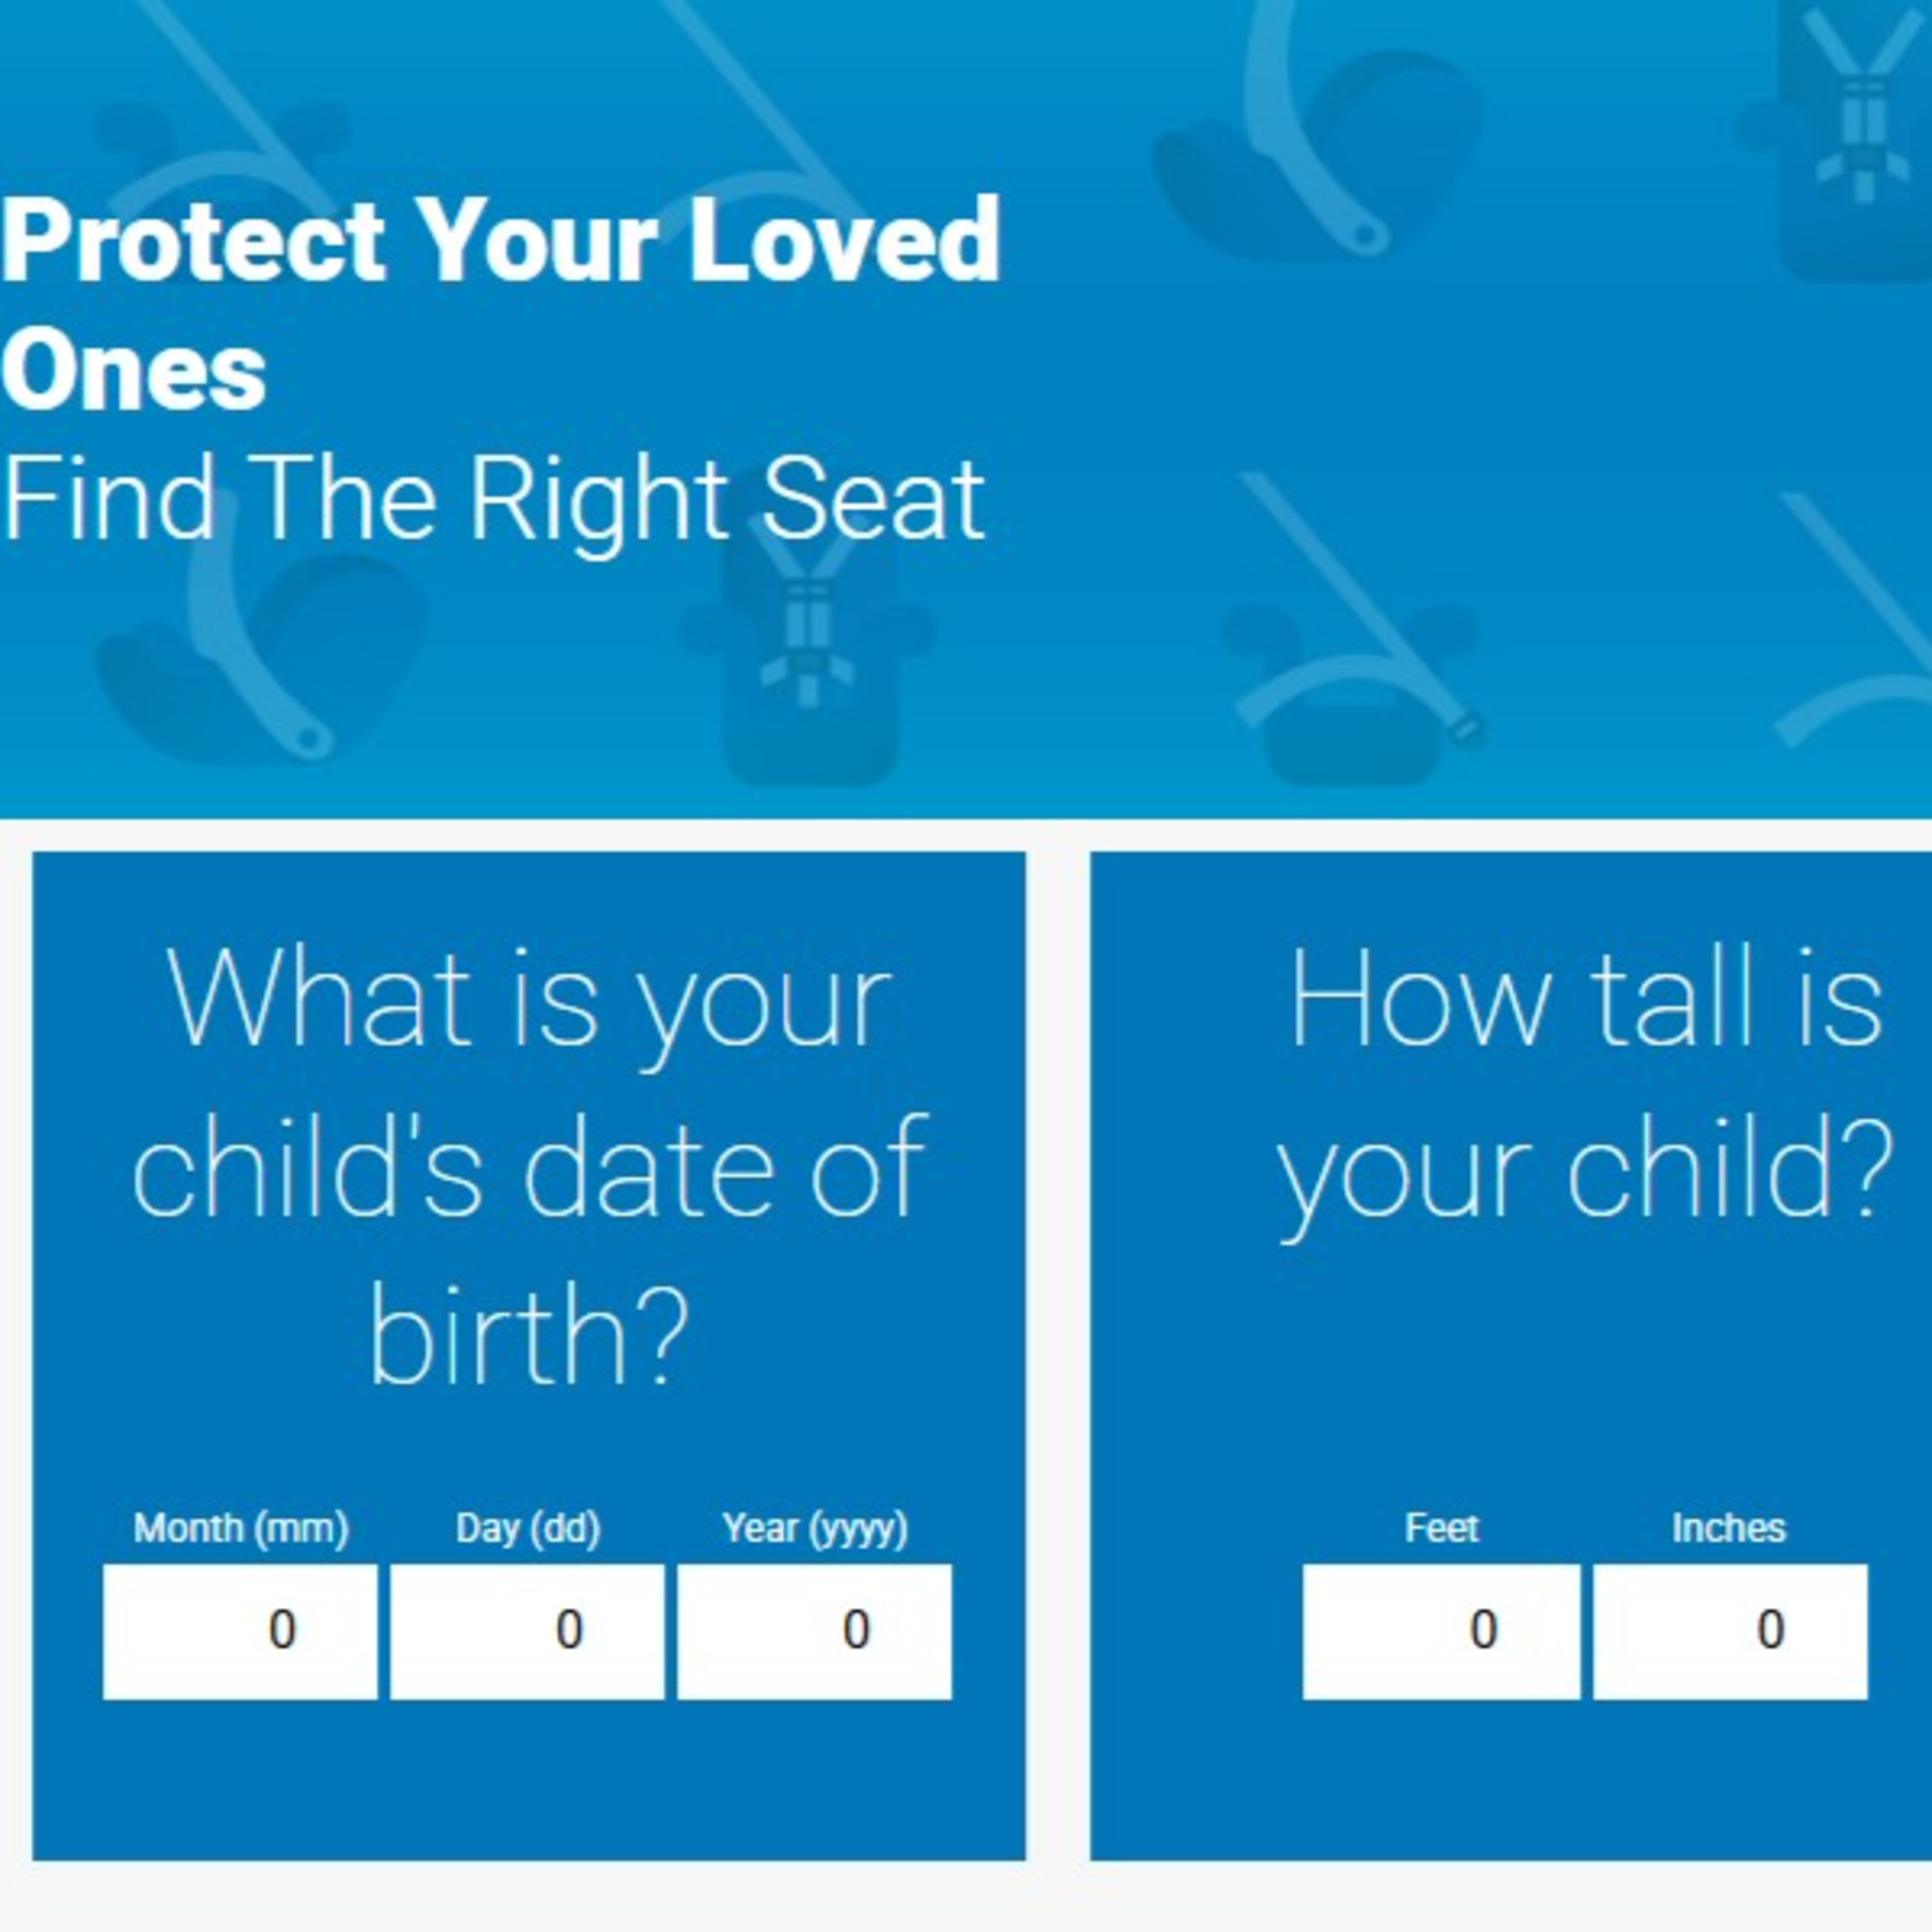Viewport: 1932px width, 1932px height.
Task: Click the Month (mm) input field
Action: (x=240, y=1631)
